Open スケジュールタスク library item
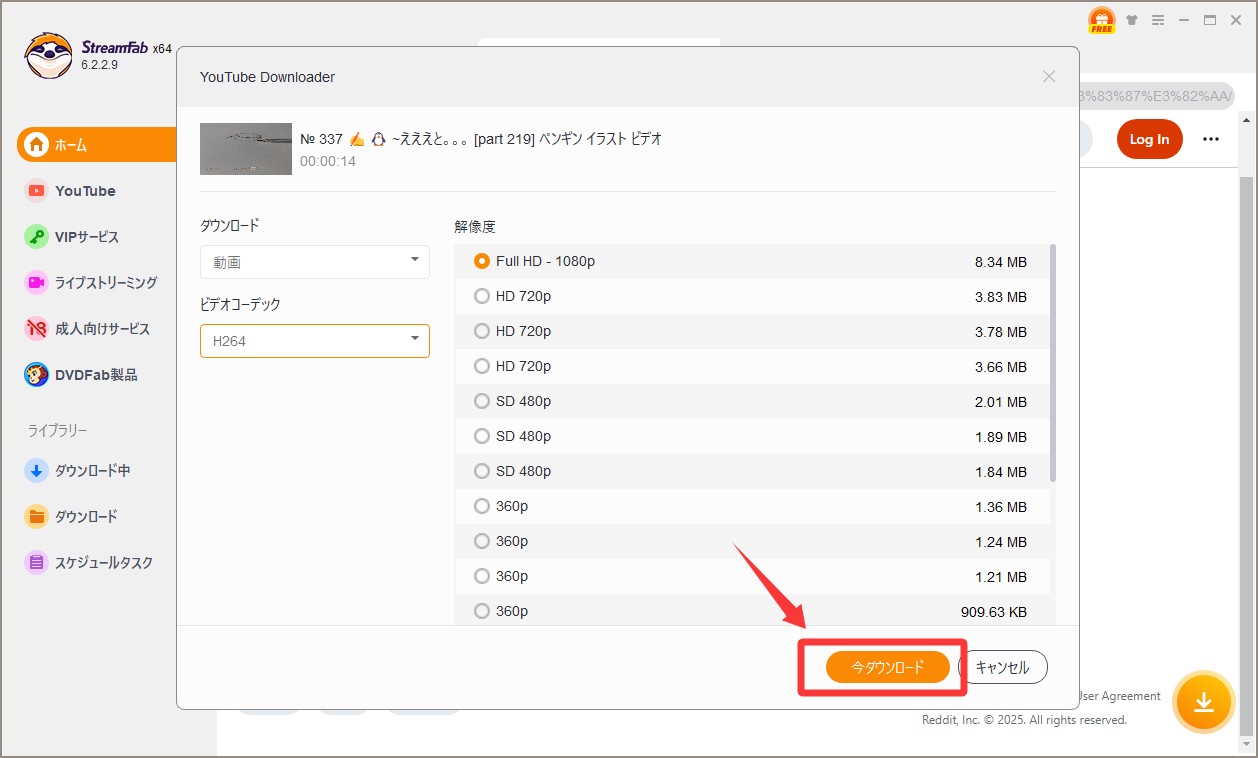The image size is (1258, 758). (x=104, y=562)
